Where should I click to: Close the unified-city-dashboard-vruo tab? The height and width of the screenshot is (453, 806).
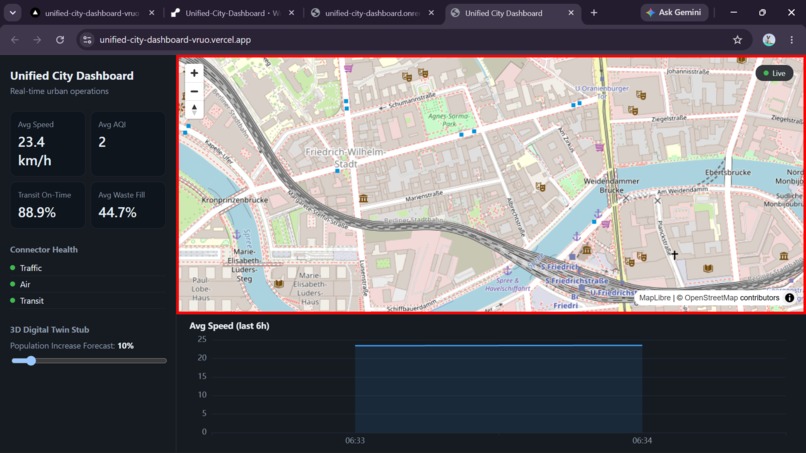(152, 13)
